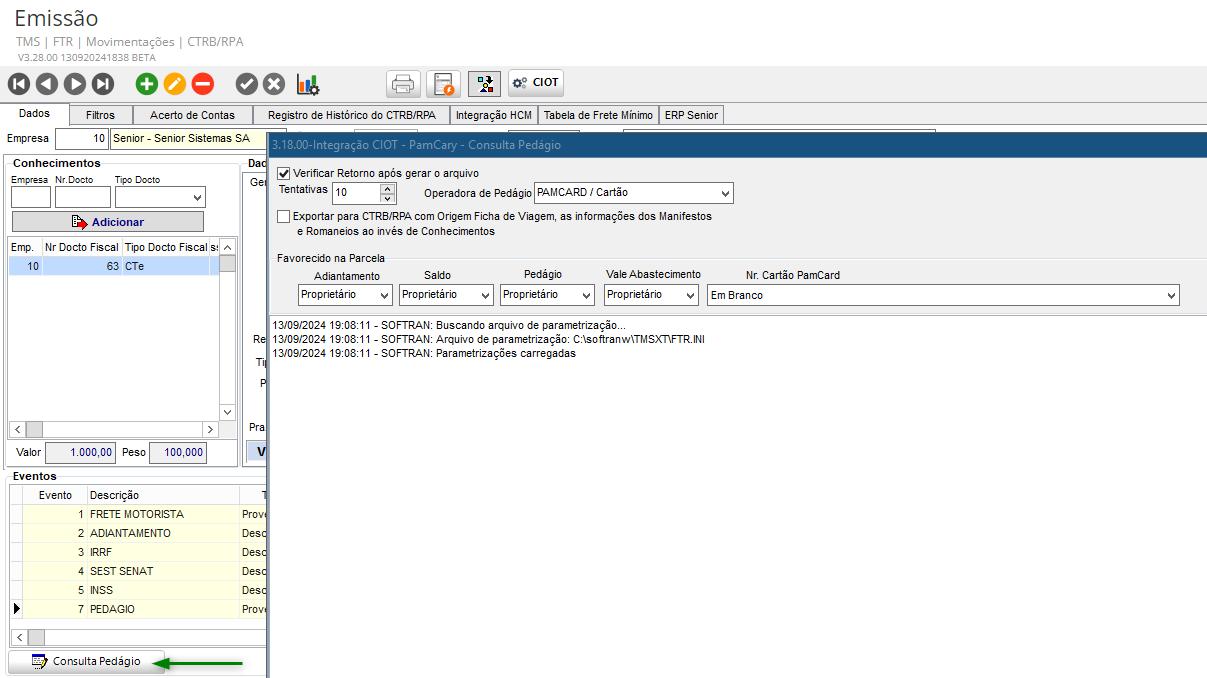Click Conhecimentos Empresa input field

pyautogui.click(x=31, y=197)
